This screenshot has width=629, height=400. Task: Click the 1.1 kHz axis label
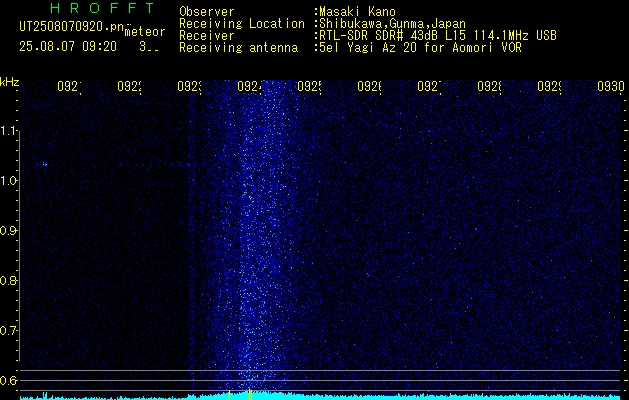(8, 131)
